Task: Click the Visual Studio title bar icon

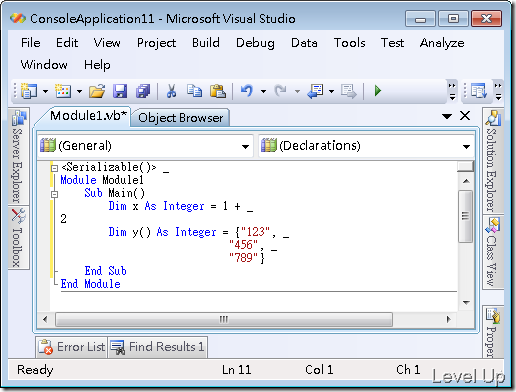Action: coord(18,18)
